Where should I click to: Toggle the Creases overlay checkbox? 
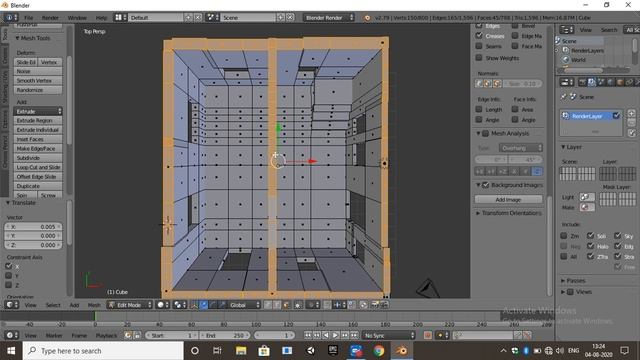pyautogui.click(x=479, y=36)
